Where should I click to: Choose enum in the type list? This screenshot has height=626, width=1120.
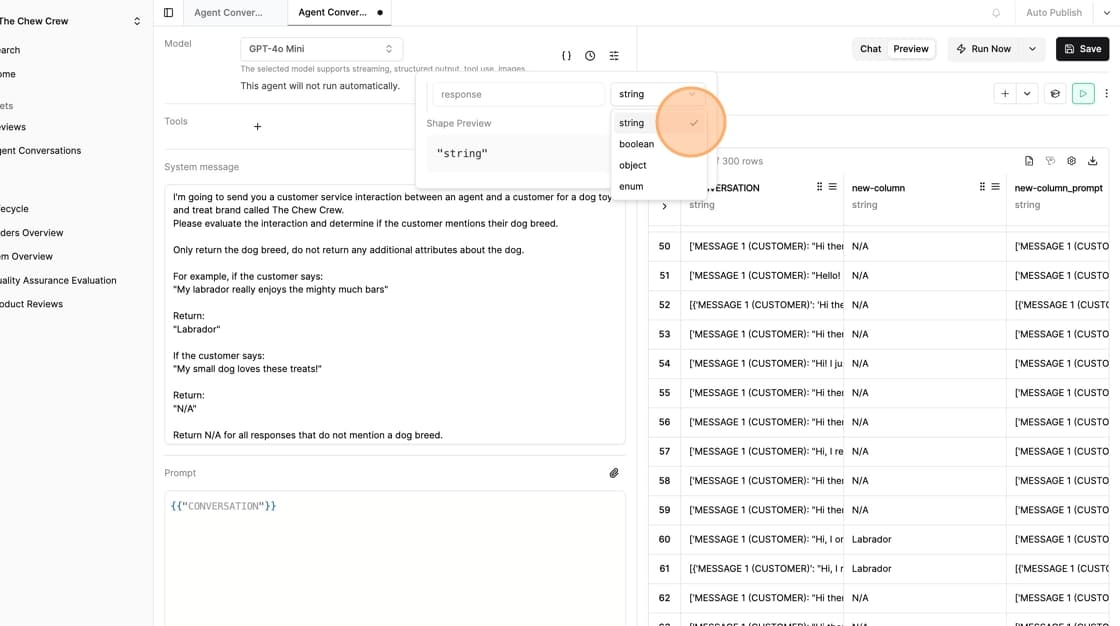(x=631, y=186)
